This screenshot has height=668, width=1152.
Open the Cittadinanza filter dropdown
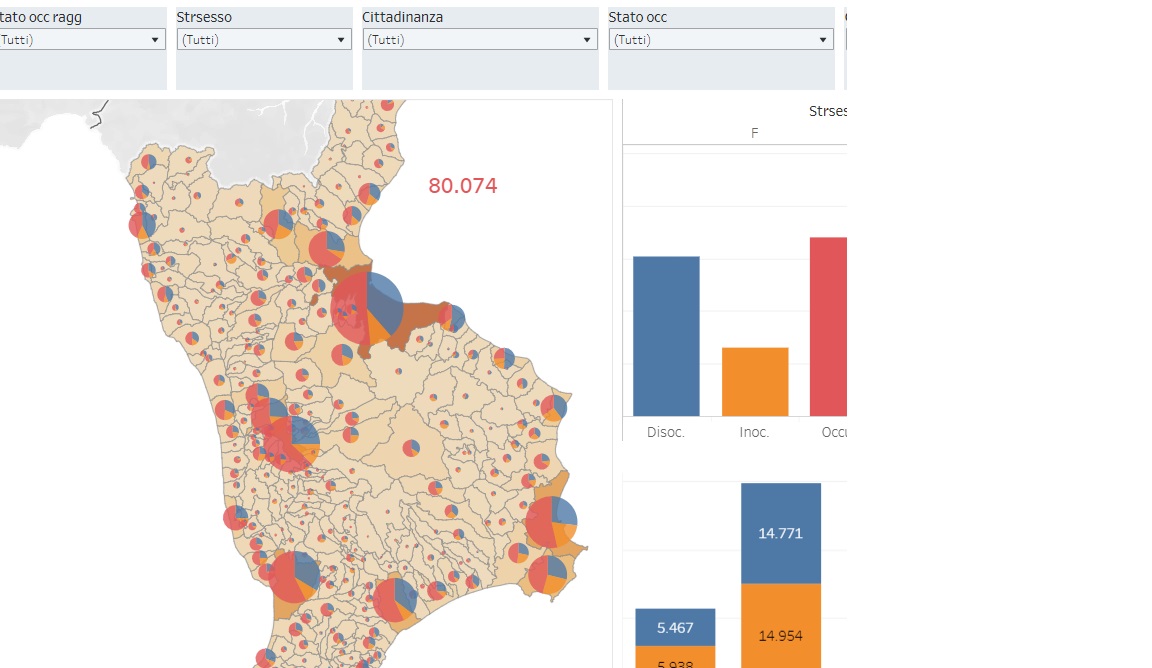pyautogui.click(x=480, y=40)
